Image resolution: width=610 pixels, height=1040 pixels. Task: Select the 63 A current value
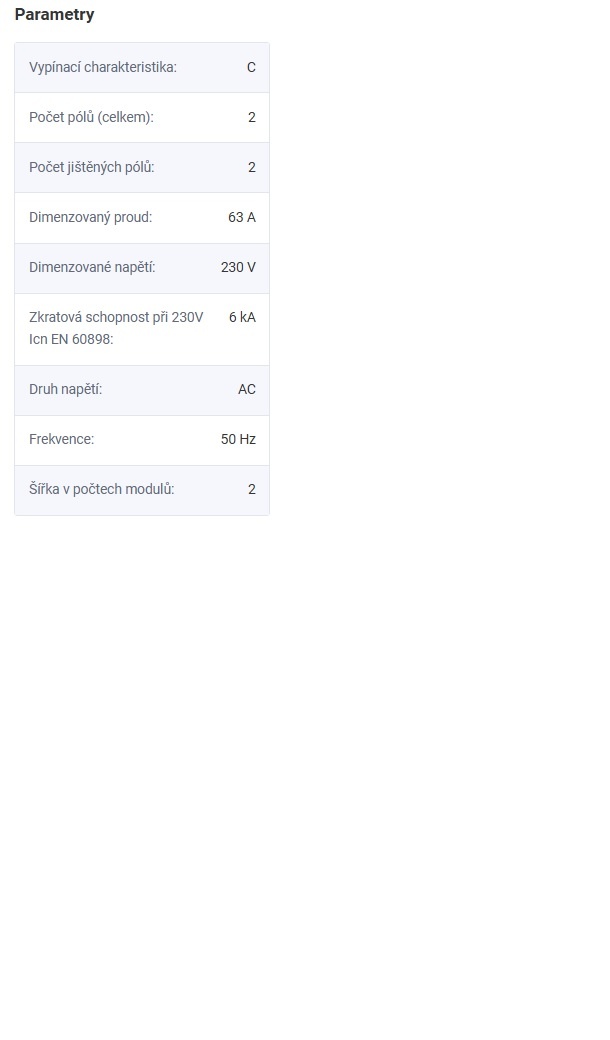point(242,217)
